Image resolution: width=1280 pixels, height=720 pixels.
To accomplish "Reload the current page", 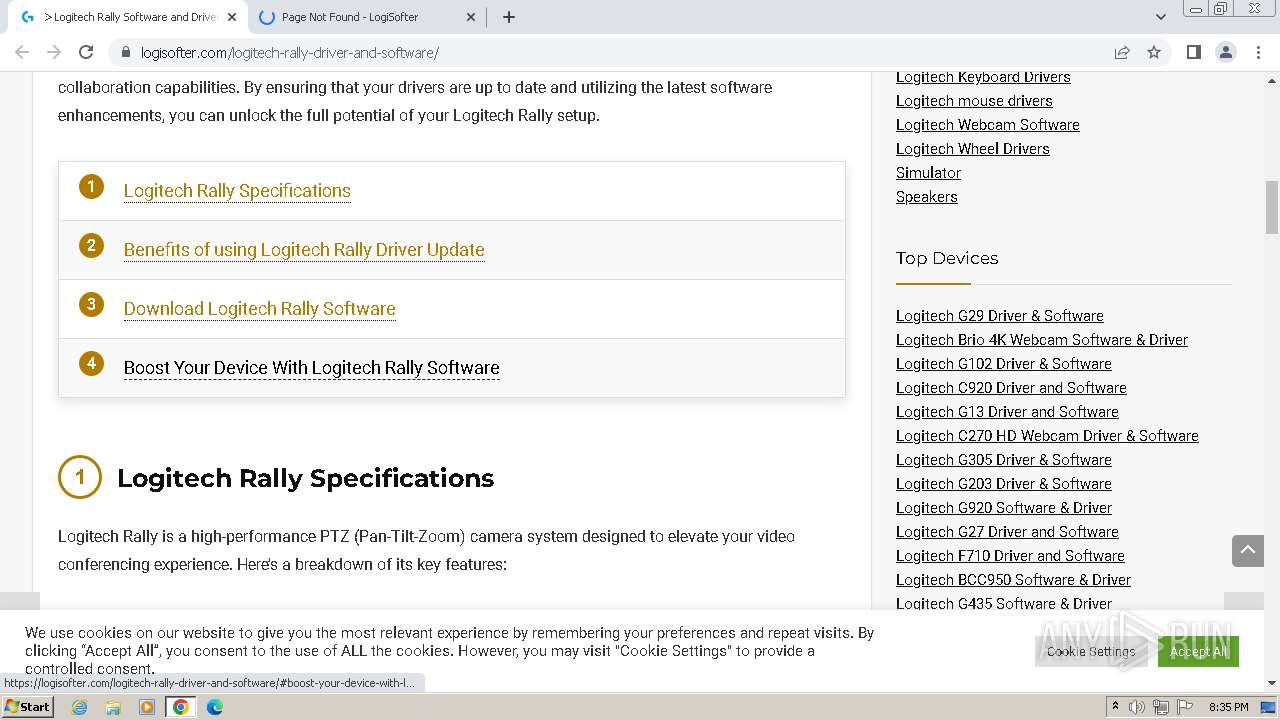I will tap(86, 52).
